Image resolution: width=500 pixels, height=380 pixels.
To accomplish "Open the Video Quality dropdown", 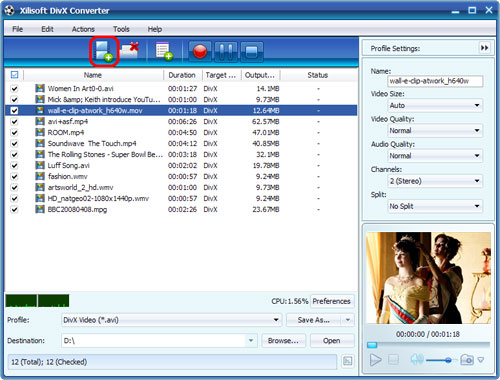I will click(x=435, y=130).
